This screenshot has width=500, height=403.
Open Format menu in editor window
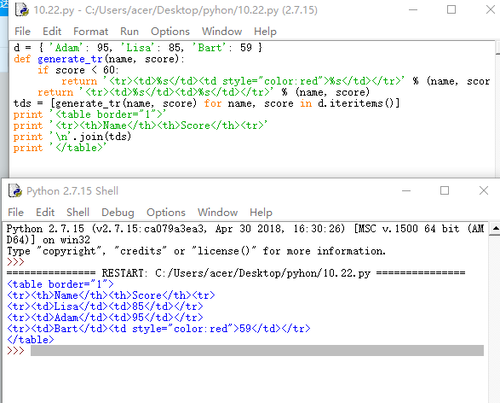coord(91,31)
